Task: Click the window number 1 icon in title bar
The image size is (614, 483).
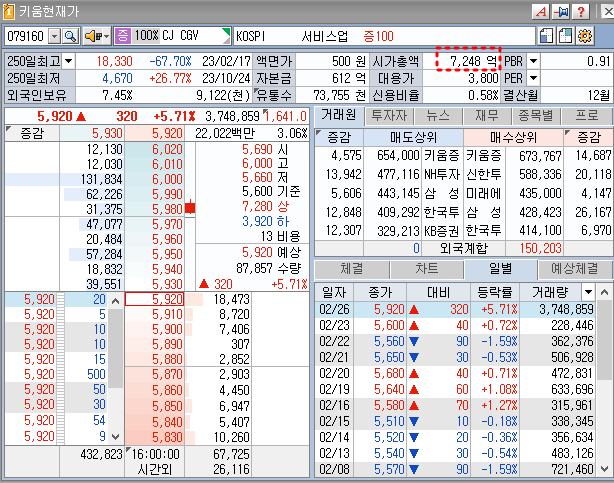Action: click(x=9, y=11)
